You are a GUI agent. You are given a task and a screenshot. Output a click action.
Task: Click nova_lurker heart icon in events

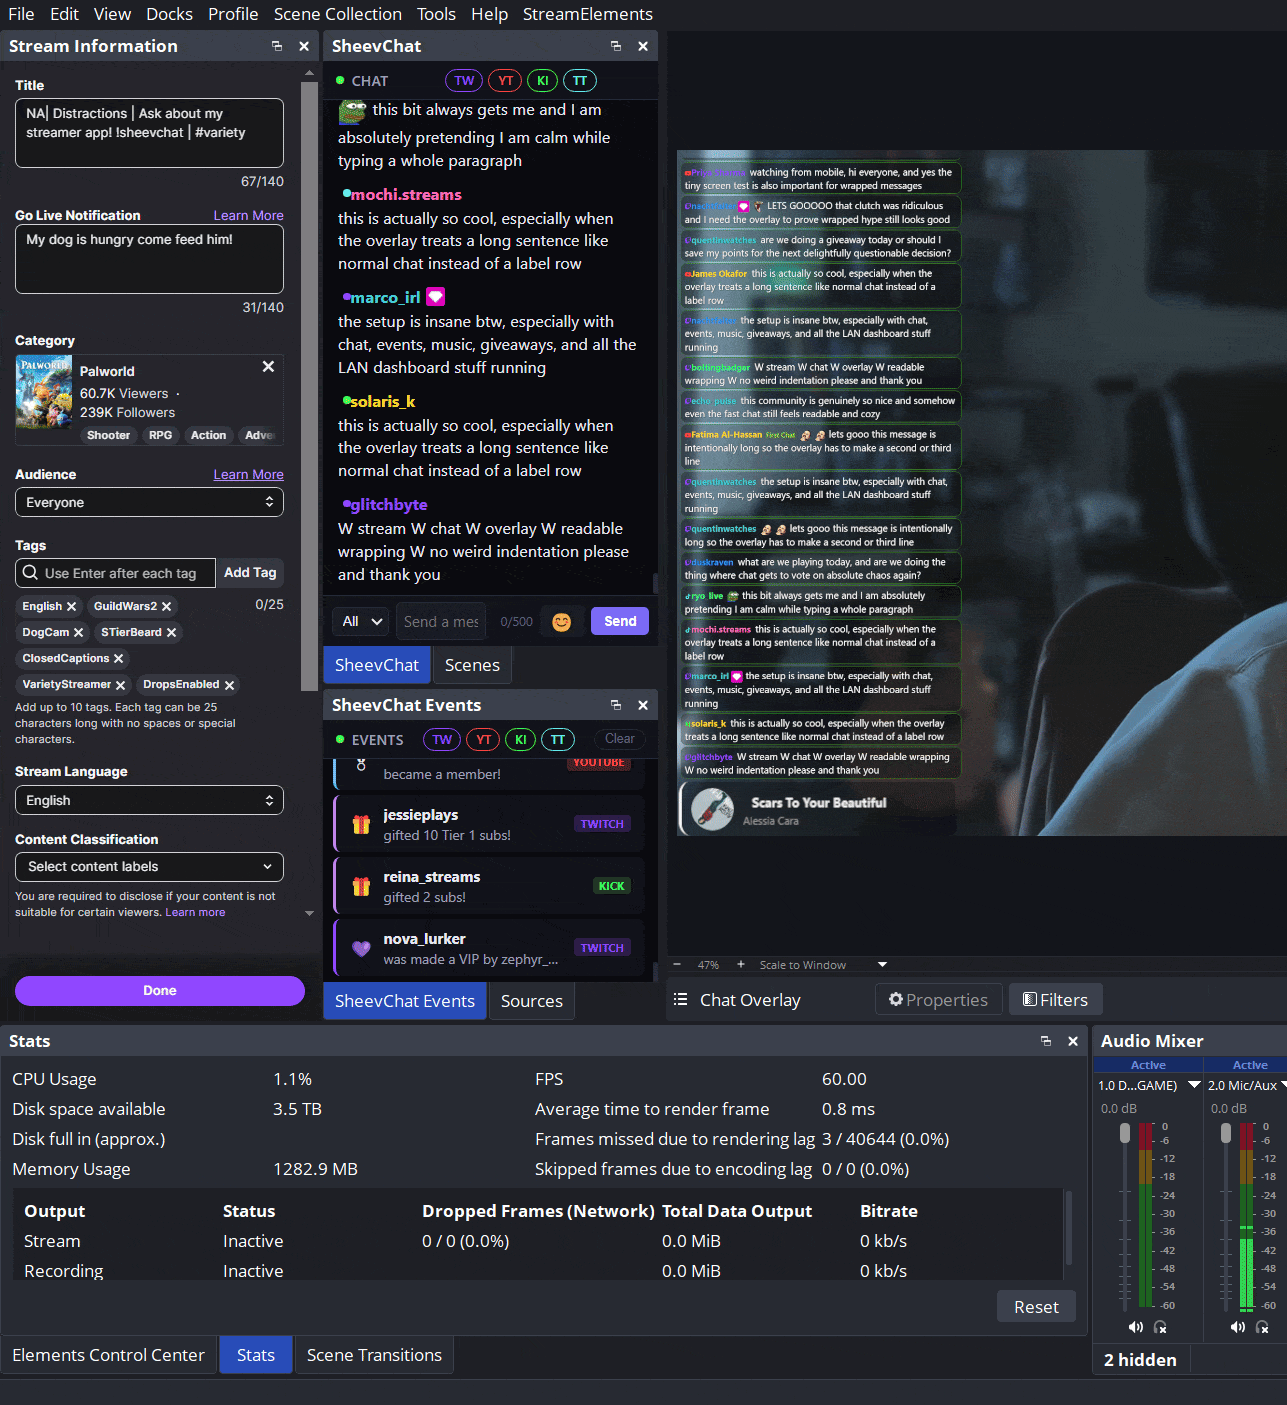(x=361, y=949)
